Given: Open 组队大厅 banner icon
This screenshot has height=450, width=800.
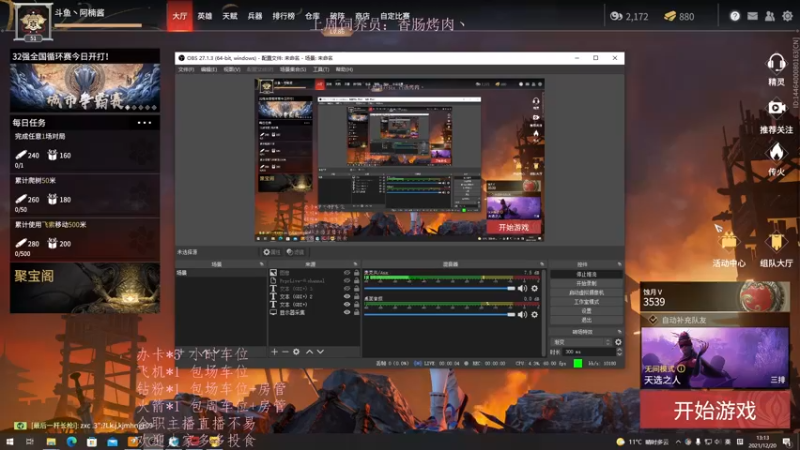Looking at the screenshot, I should tap(776, 242).
